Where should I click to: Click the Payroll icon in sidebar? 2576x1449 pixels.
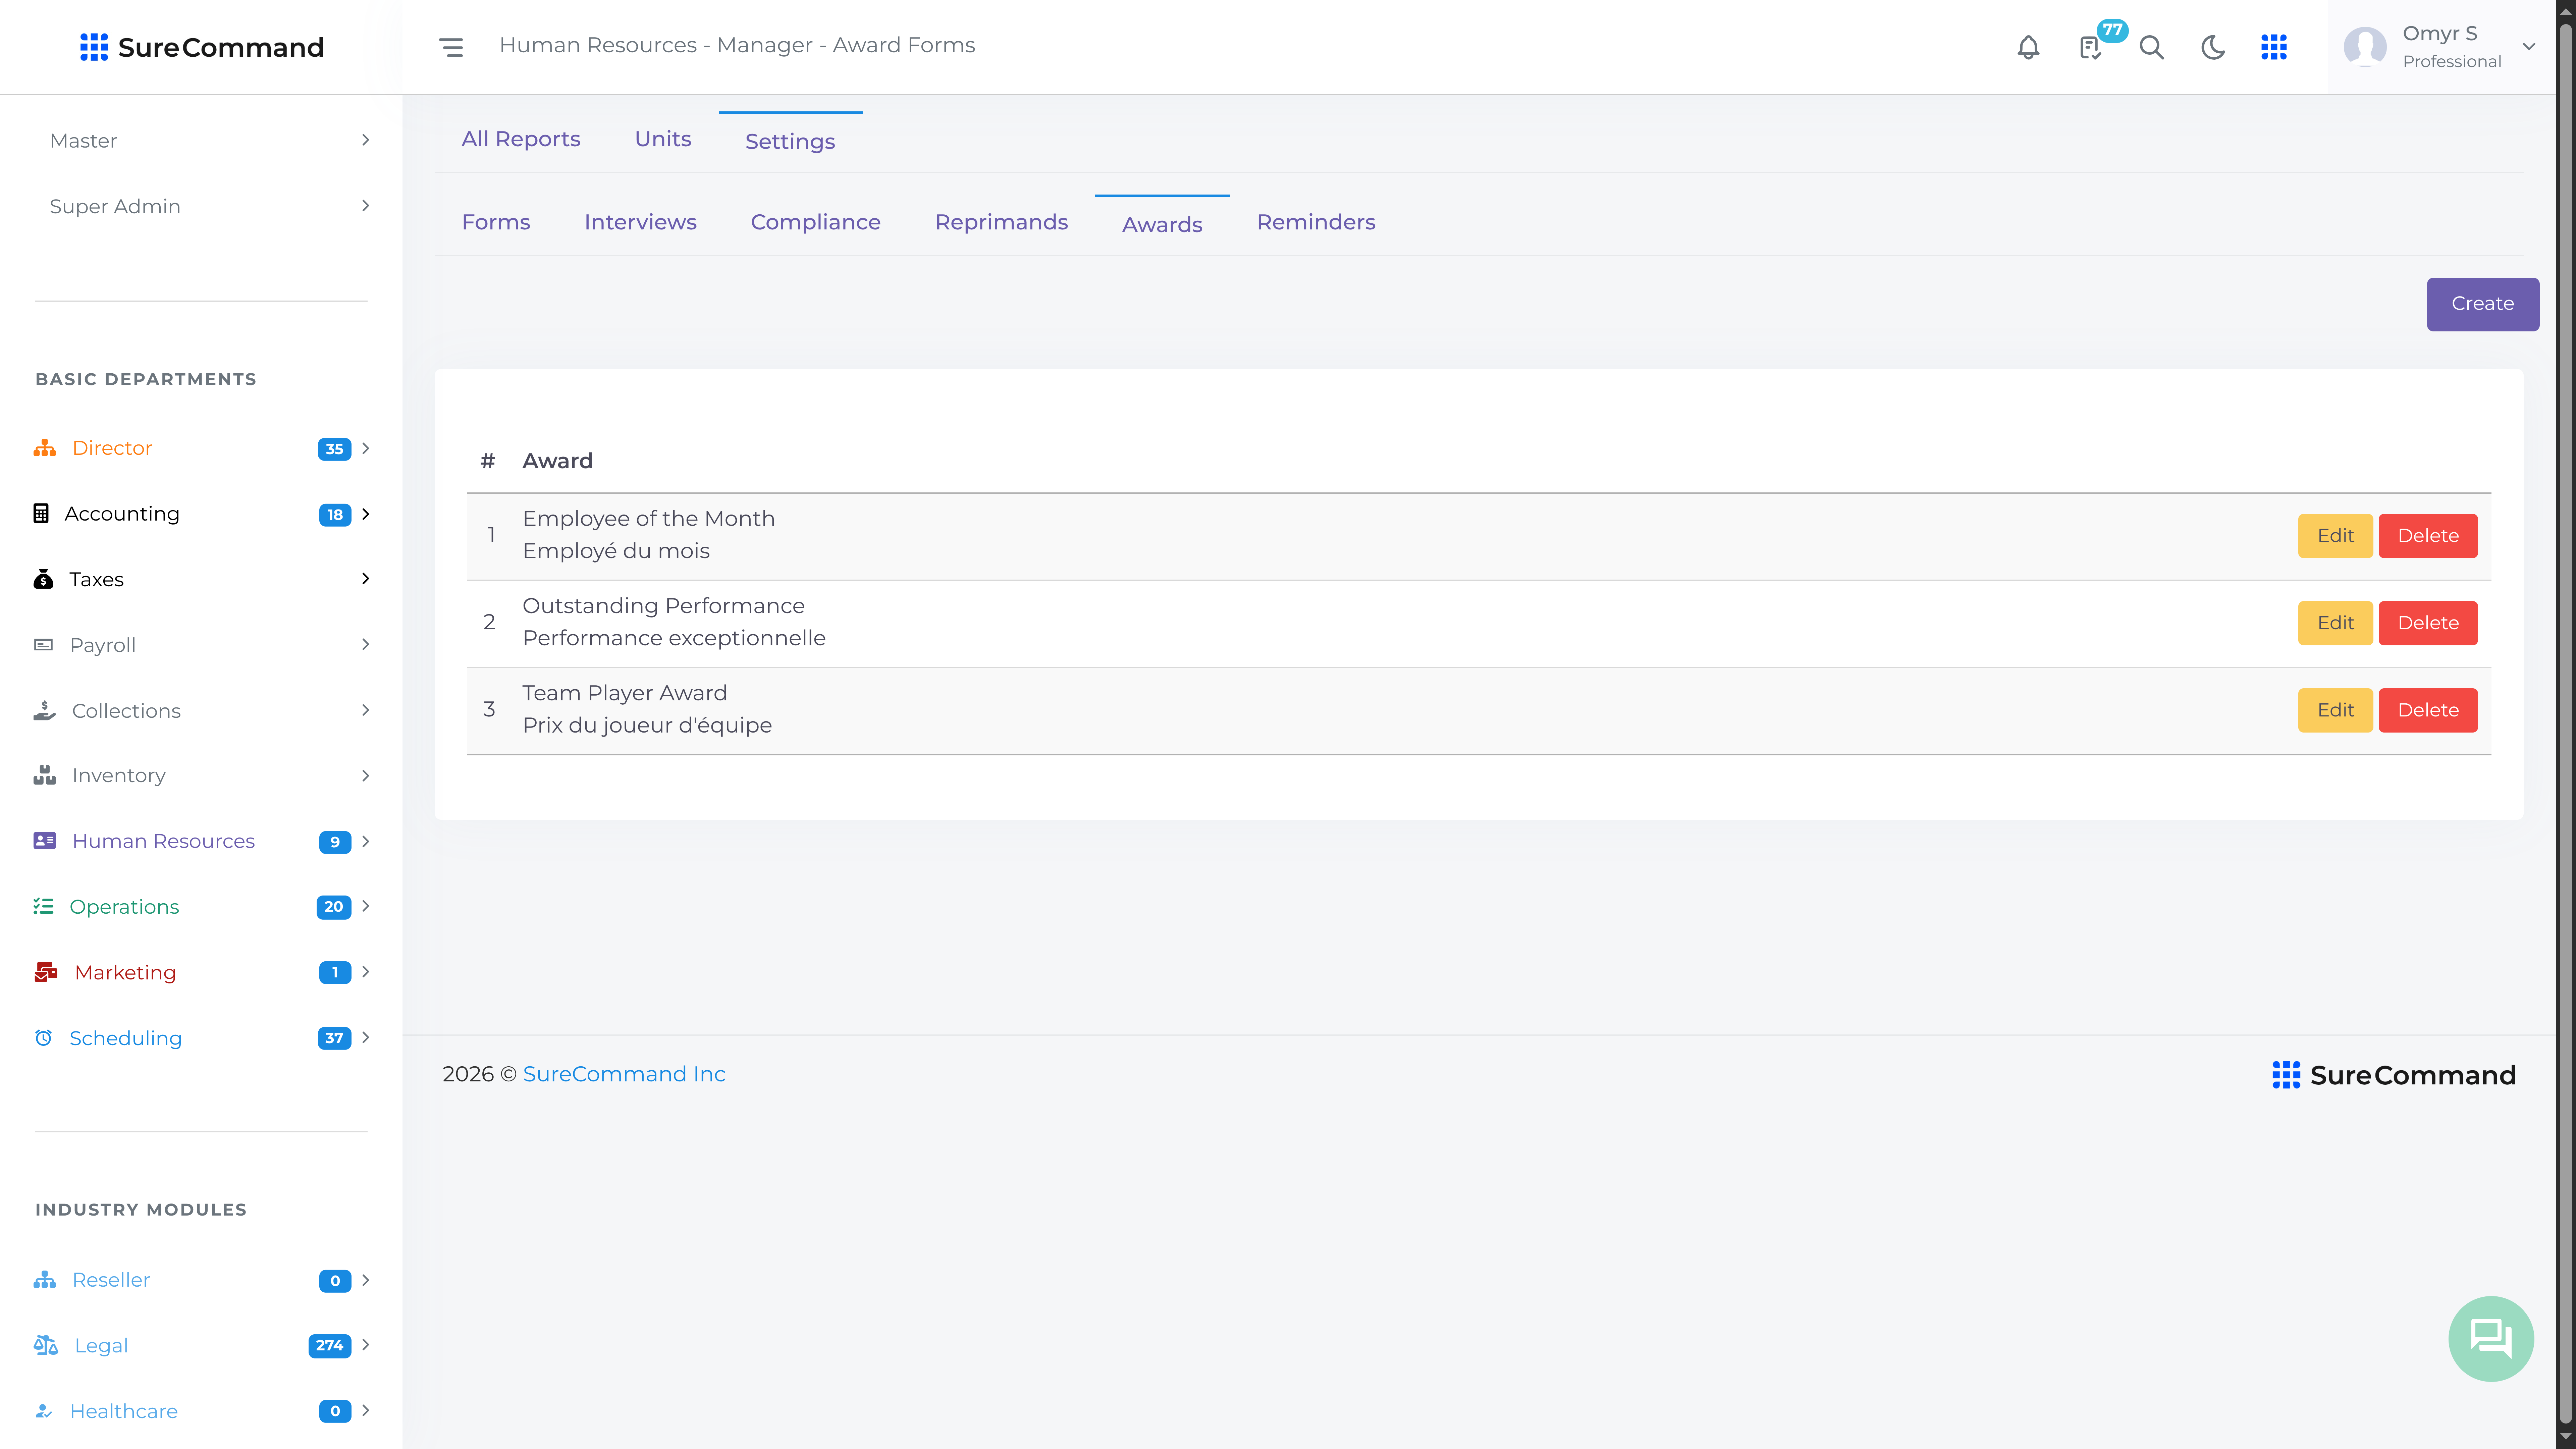pyautogui.click(x=43, y=645)
